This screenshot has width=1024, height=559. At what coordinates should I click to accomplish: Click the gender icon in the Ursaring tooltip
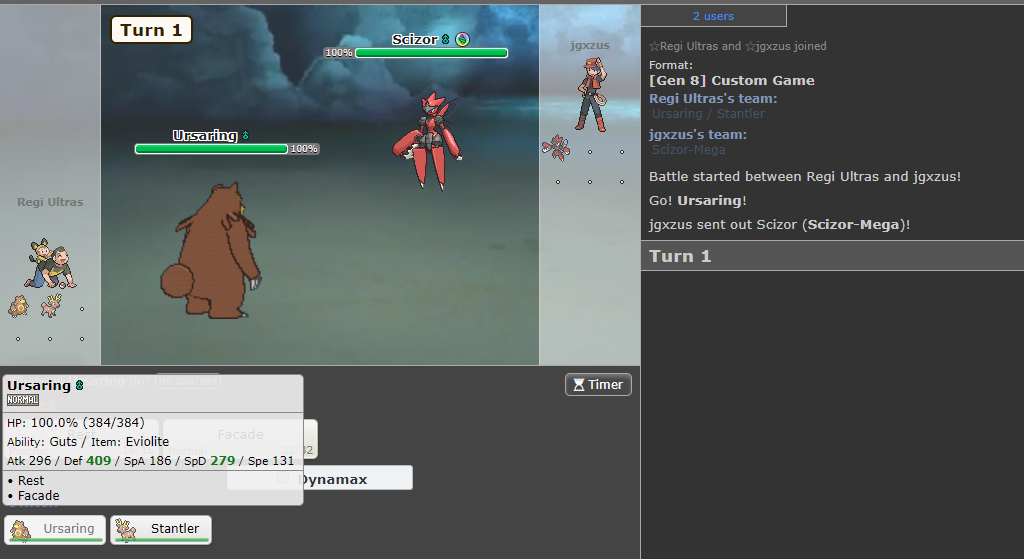click(79, 385)
